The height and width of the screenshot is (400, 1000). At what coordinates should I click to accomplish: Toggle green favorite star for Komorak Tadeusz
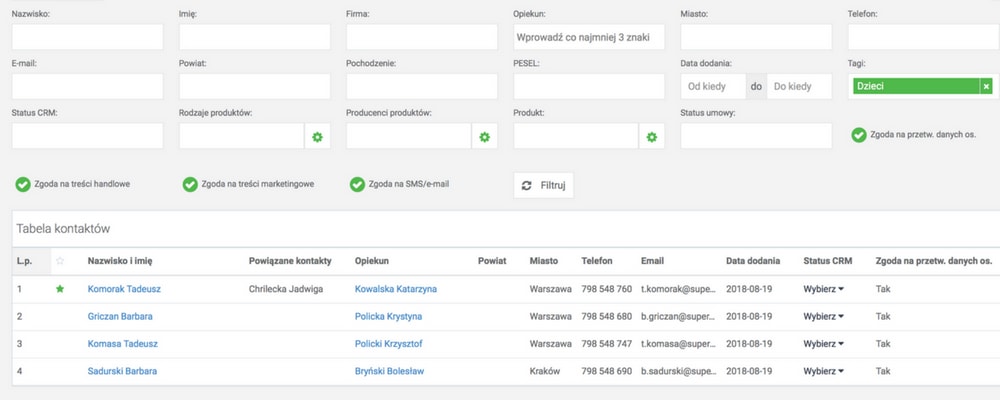[60, 289]
